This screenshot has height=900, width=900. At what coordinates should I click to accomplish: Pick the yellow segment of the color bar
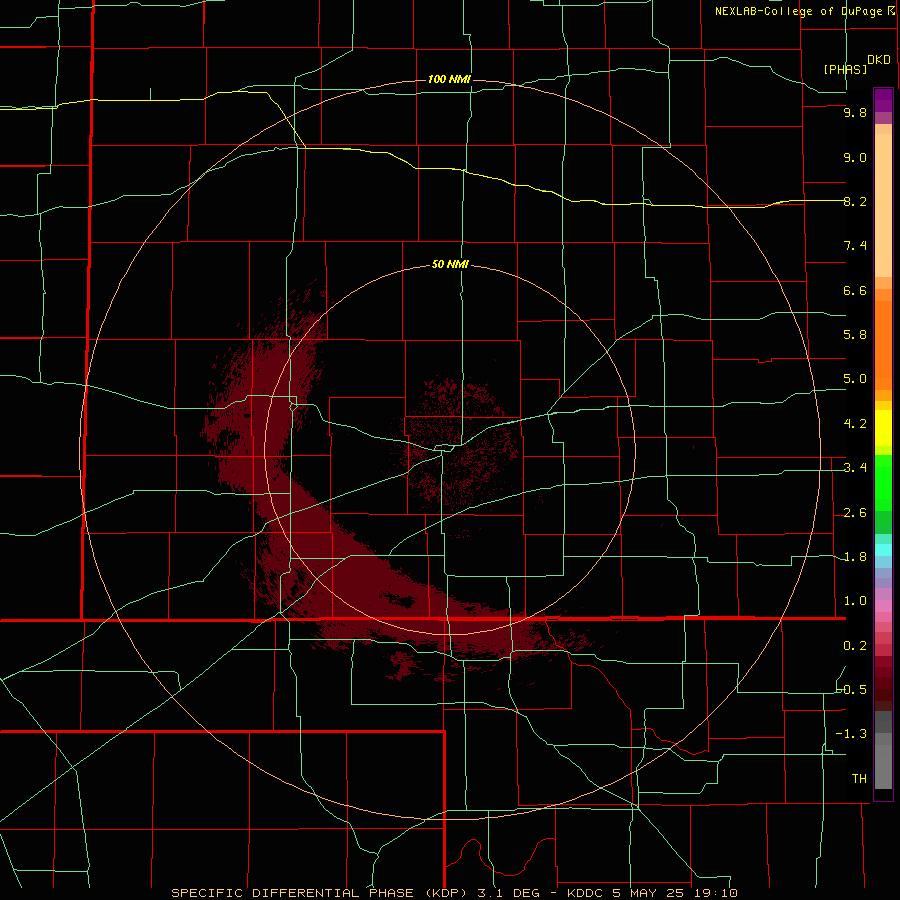coord(883,428)
